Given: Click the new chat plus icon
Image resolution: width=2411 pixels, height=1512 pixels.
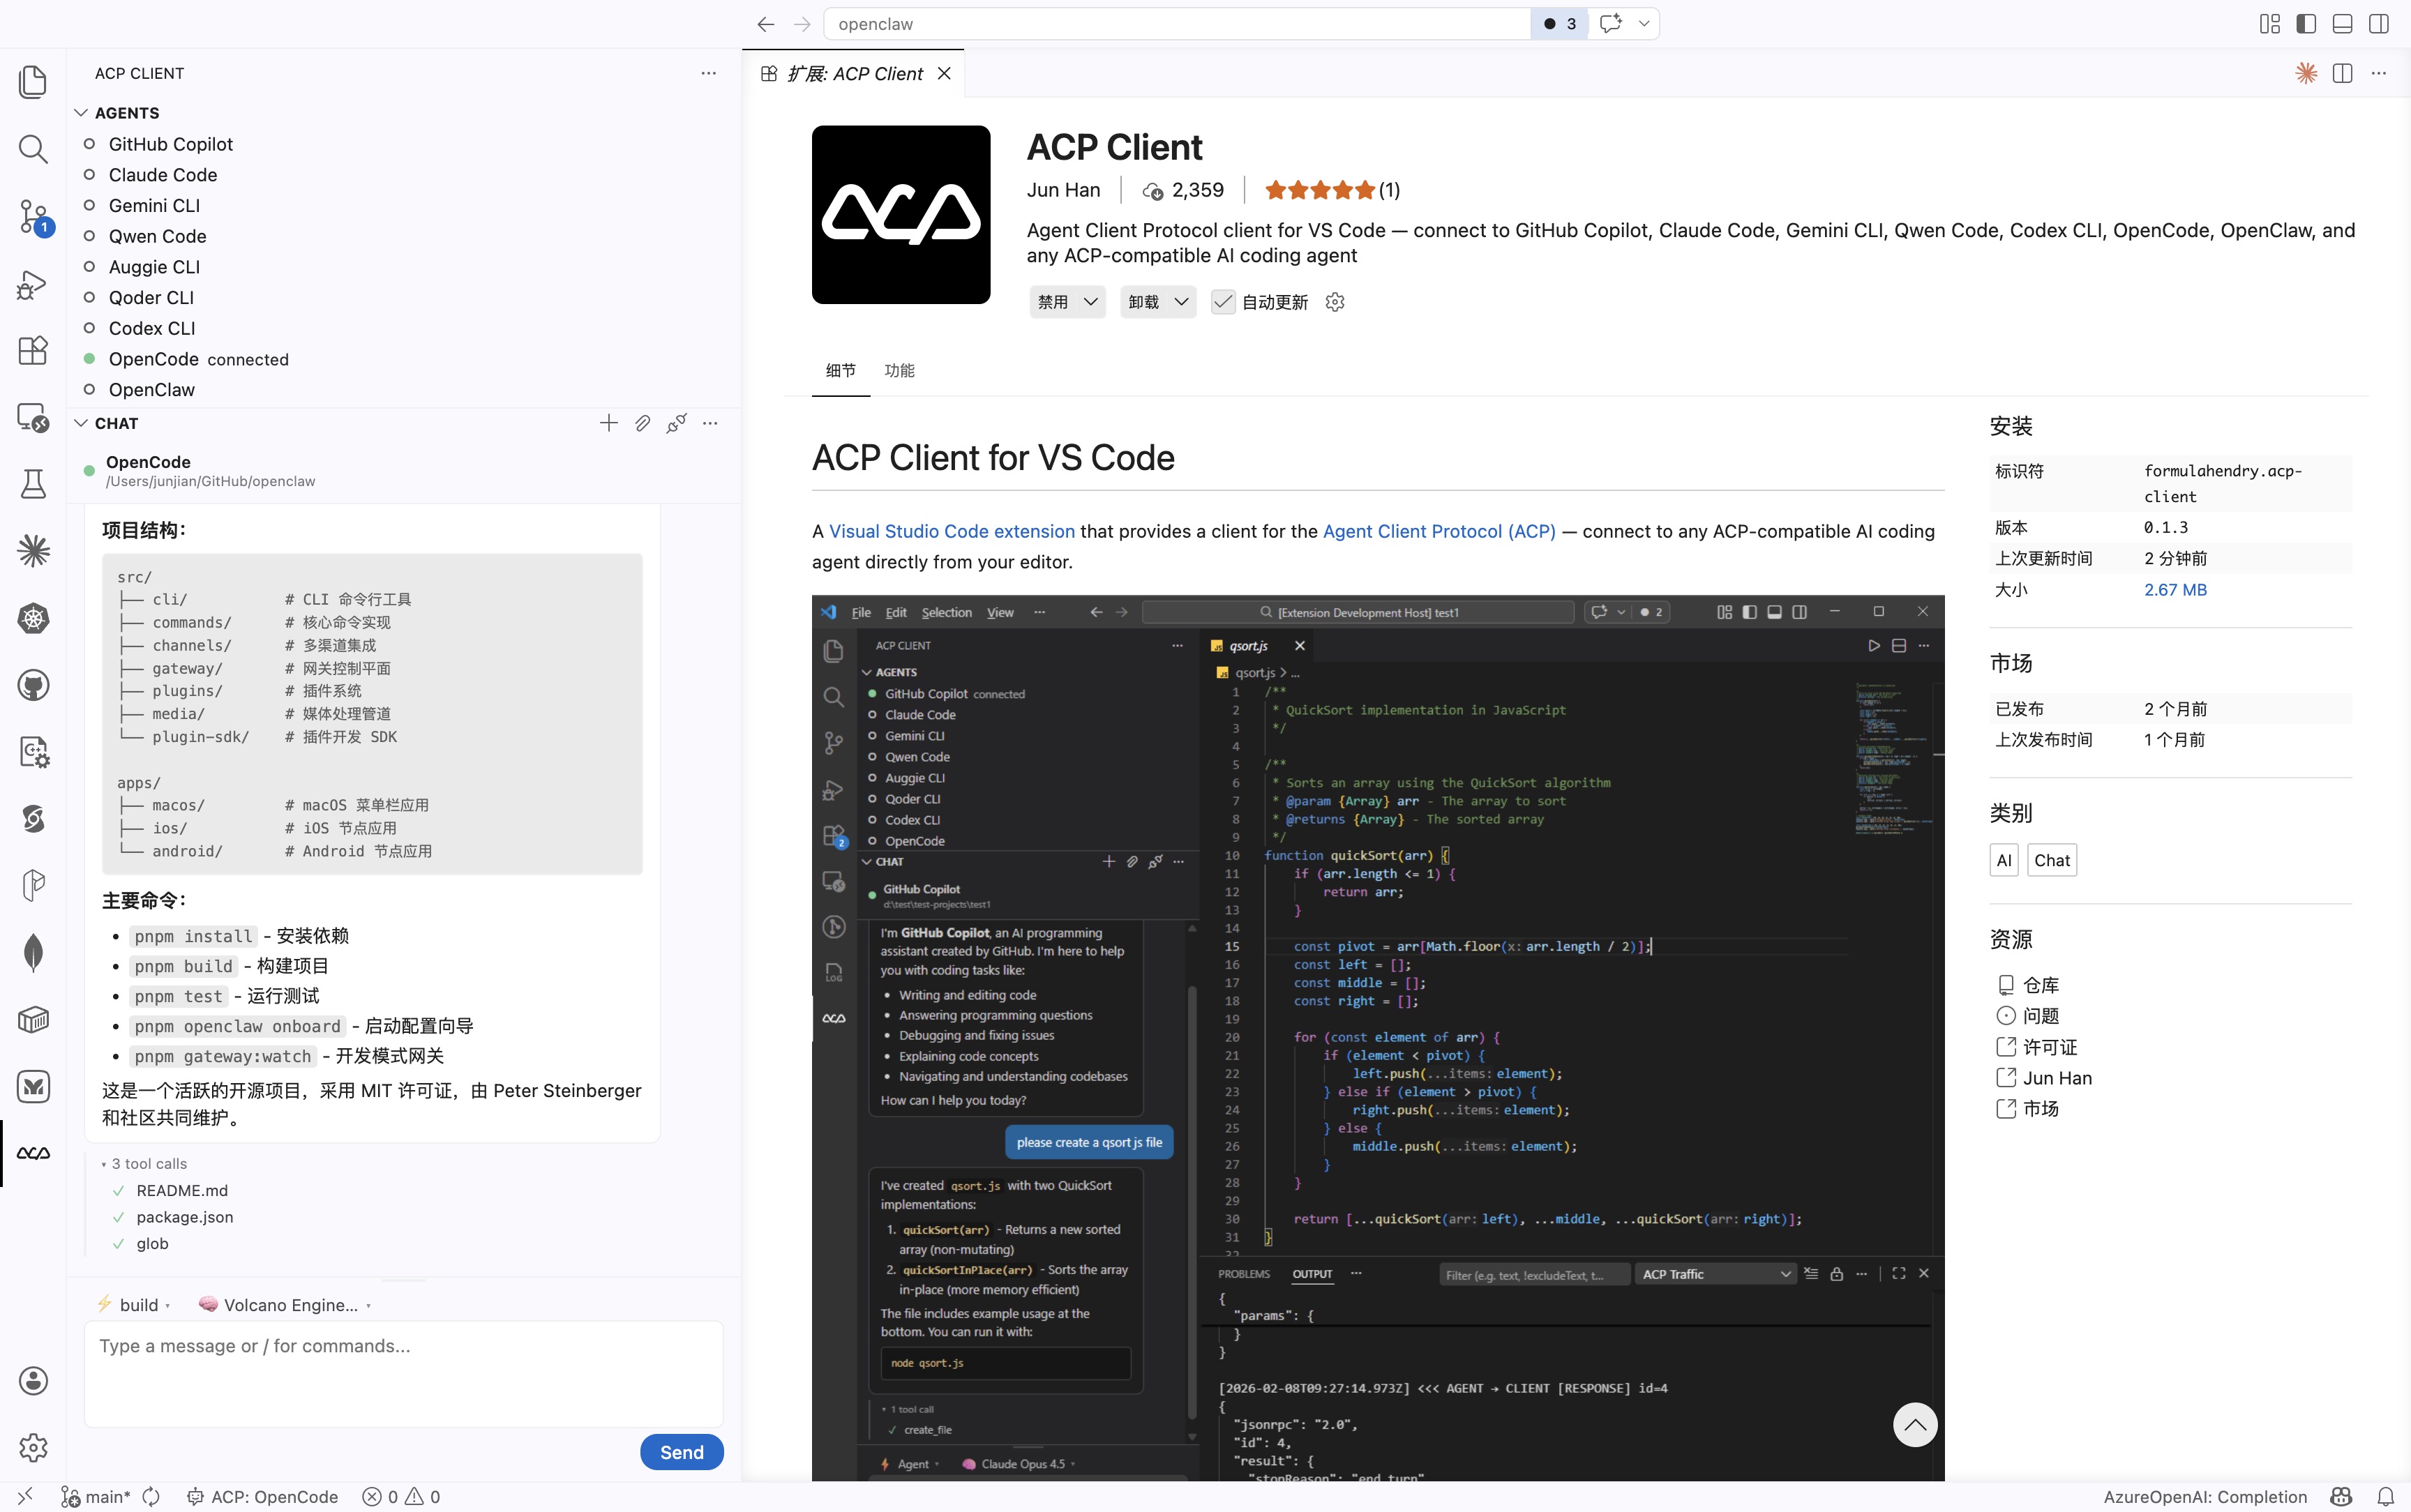Looking at the screenshot, I should click(608, 423).
